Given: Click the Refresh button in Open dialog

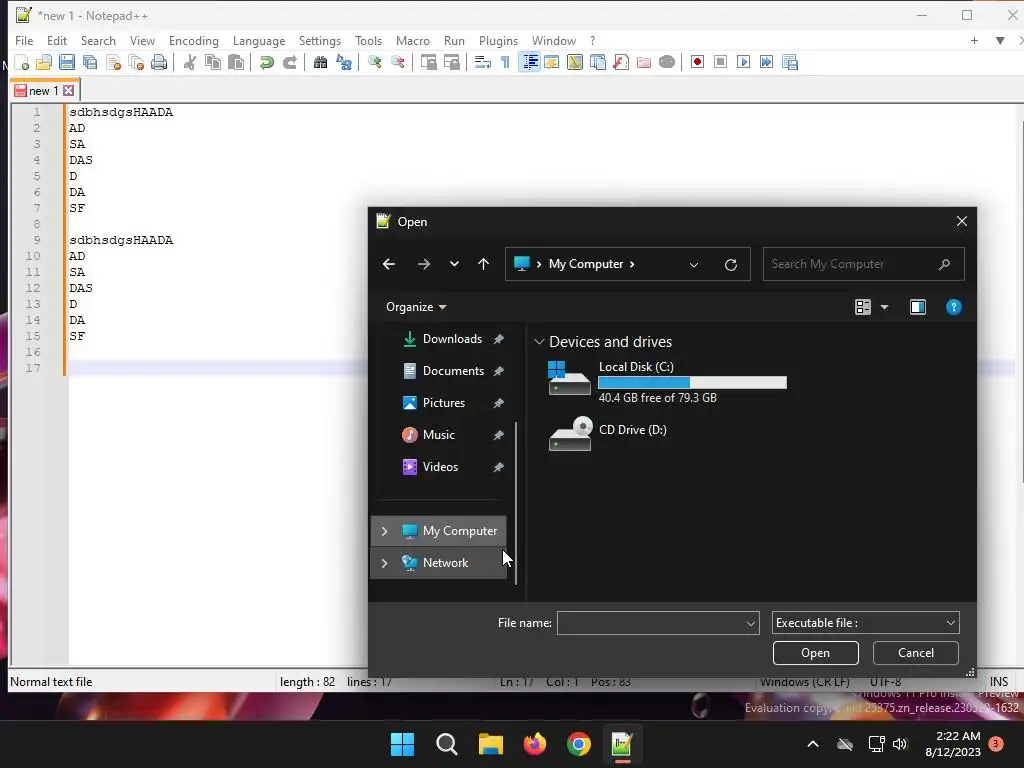Looking at the screenshot, I should click(x=731, y=264).
